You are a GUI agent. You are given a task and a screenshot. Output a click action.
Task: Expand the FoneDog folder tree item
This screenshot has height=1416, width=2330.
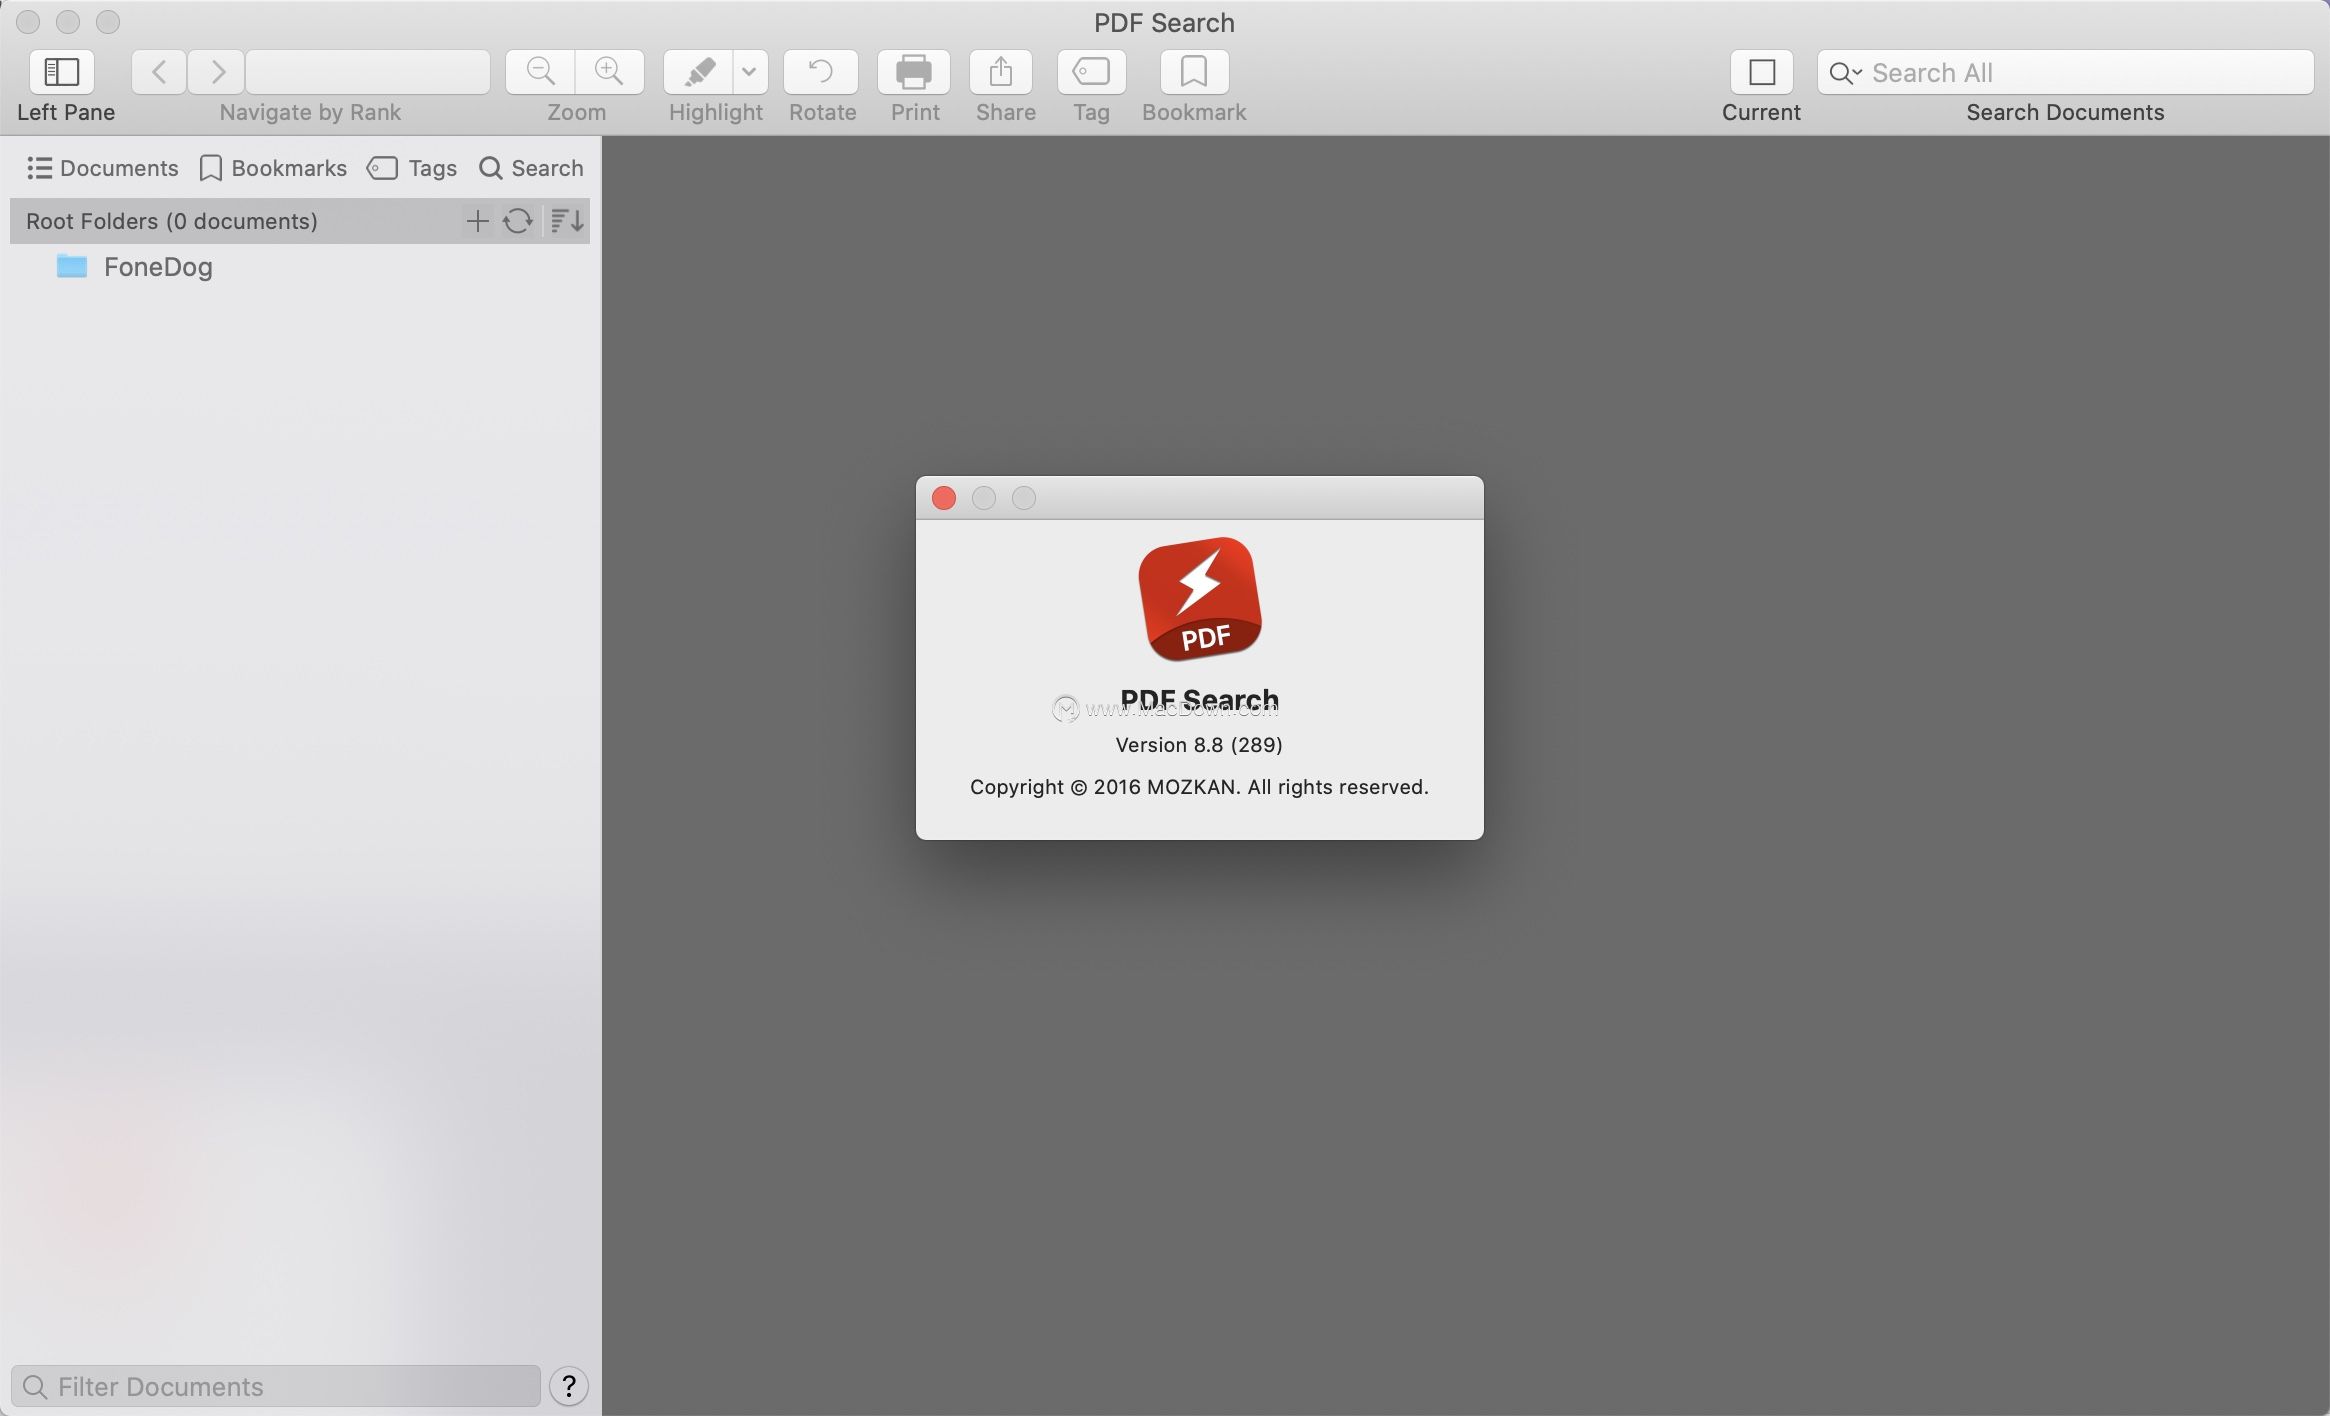tap(33, 265)
